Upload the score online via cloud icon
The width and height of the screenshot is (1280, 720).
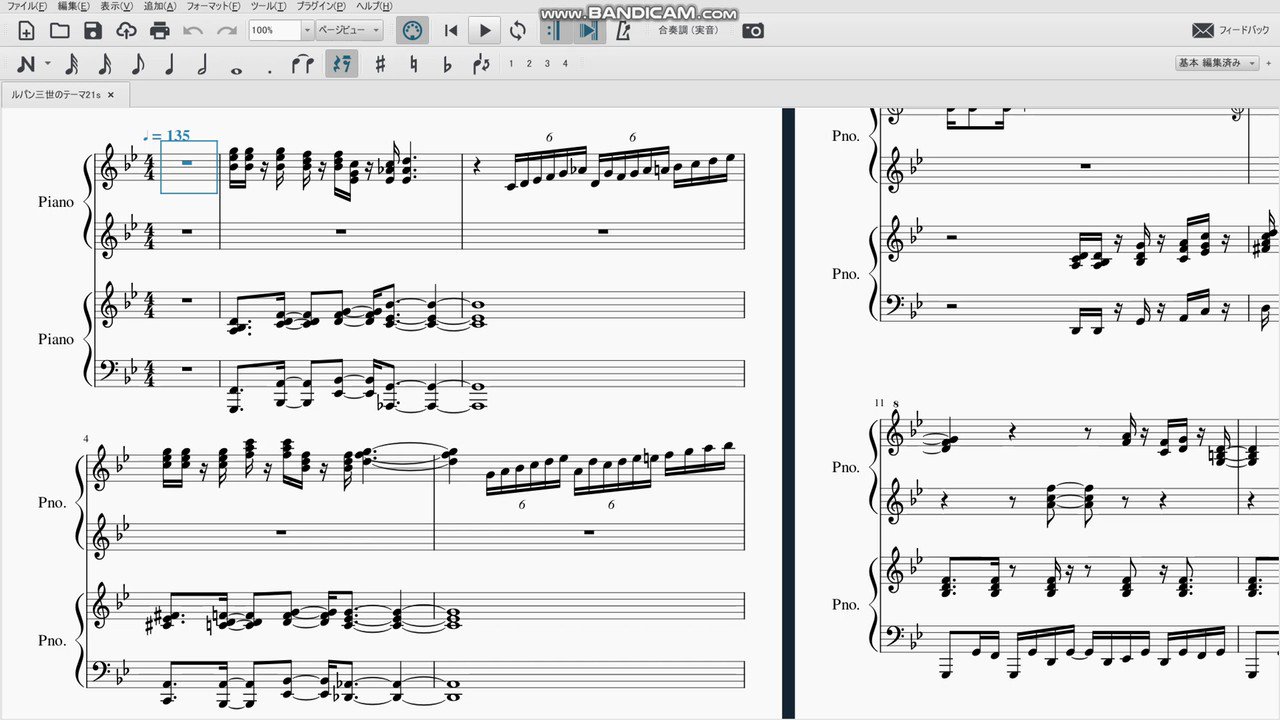click(126, 30)
